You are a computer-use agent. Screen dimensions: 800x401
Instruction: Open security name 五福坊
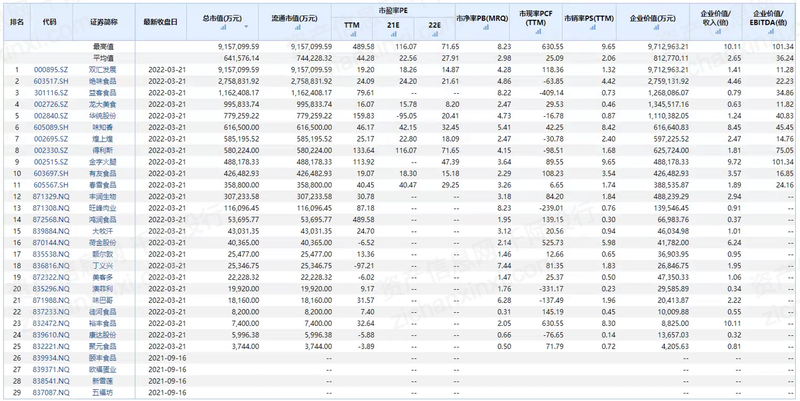point(101,393)
